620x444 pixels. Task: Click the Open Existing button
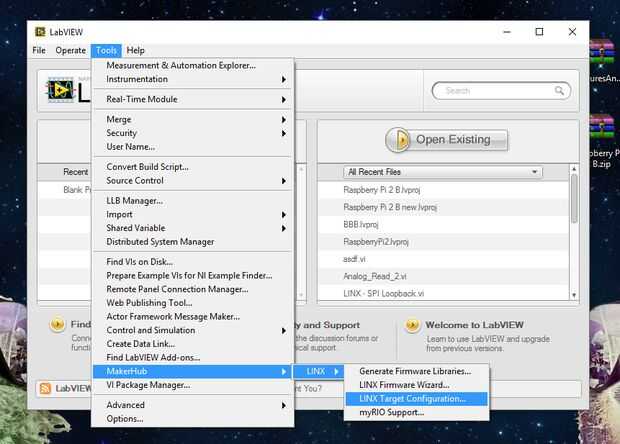tap(447, 140)
